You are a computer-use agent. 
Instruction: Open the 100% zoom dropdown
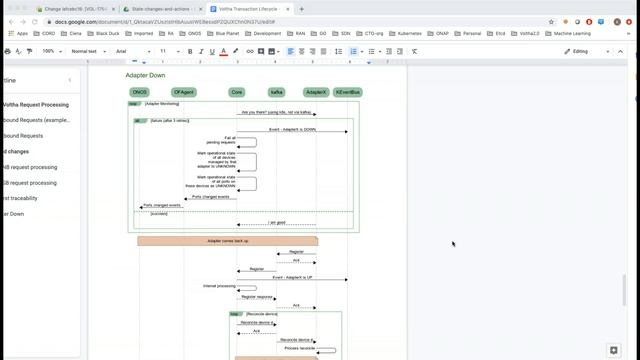pos(52,51)
